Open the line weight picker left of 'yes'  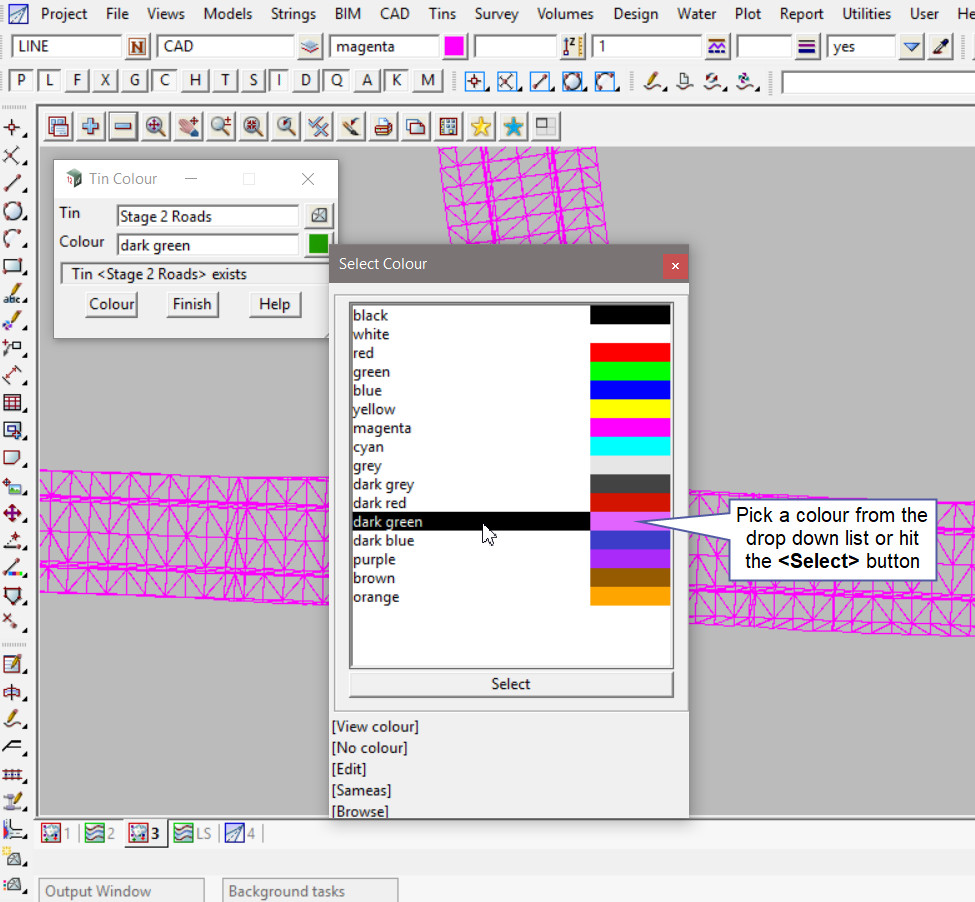coord(808,47)
